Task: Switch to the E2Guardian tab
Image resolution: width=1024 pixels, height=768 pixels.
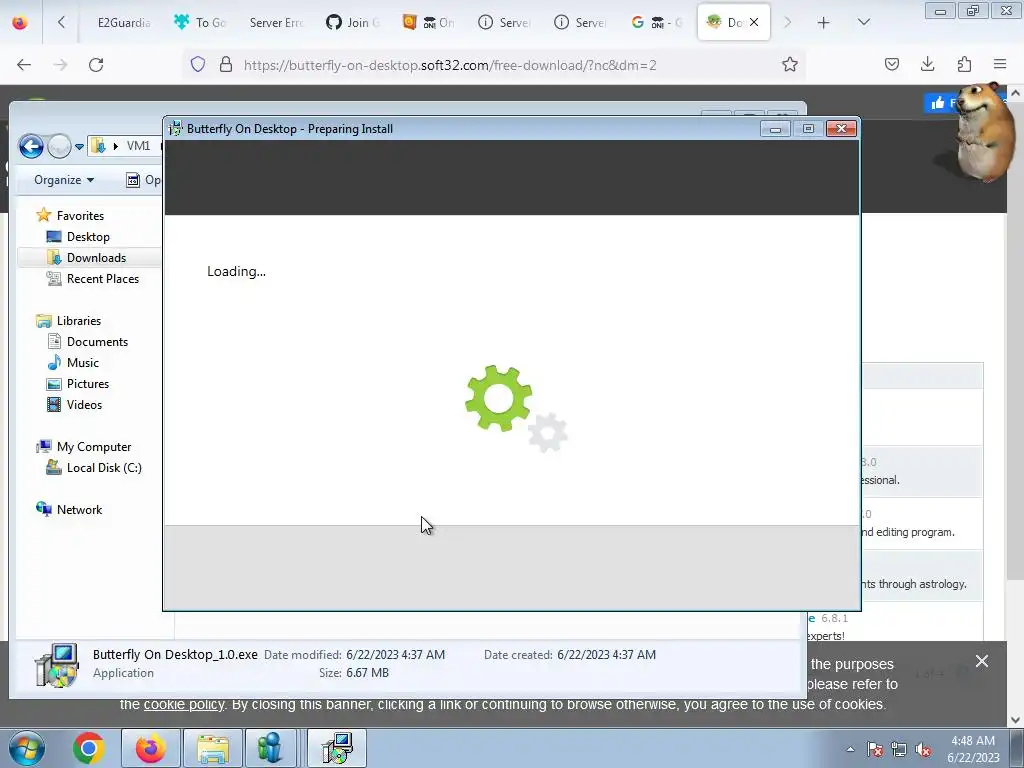Action: [x=123, y=22]
